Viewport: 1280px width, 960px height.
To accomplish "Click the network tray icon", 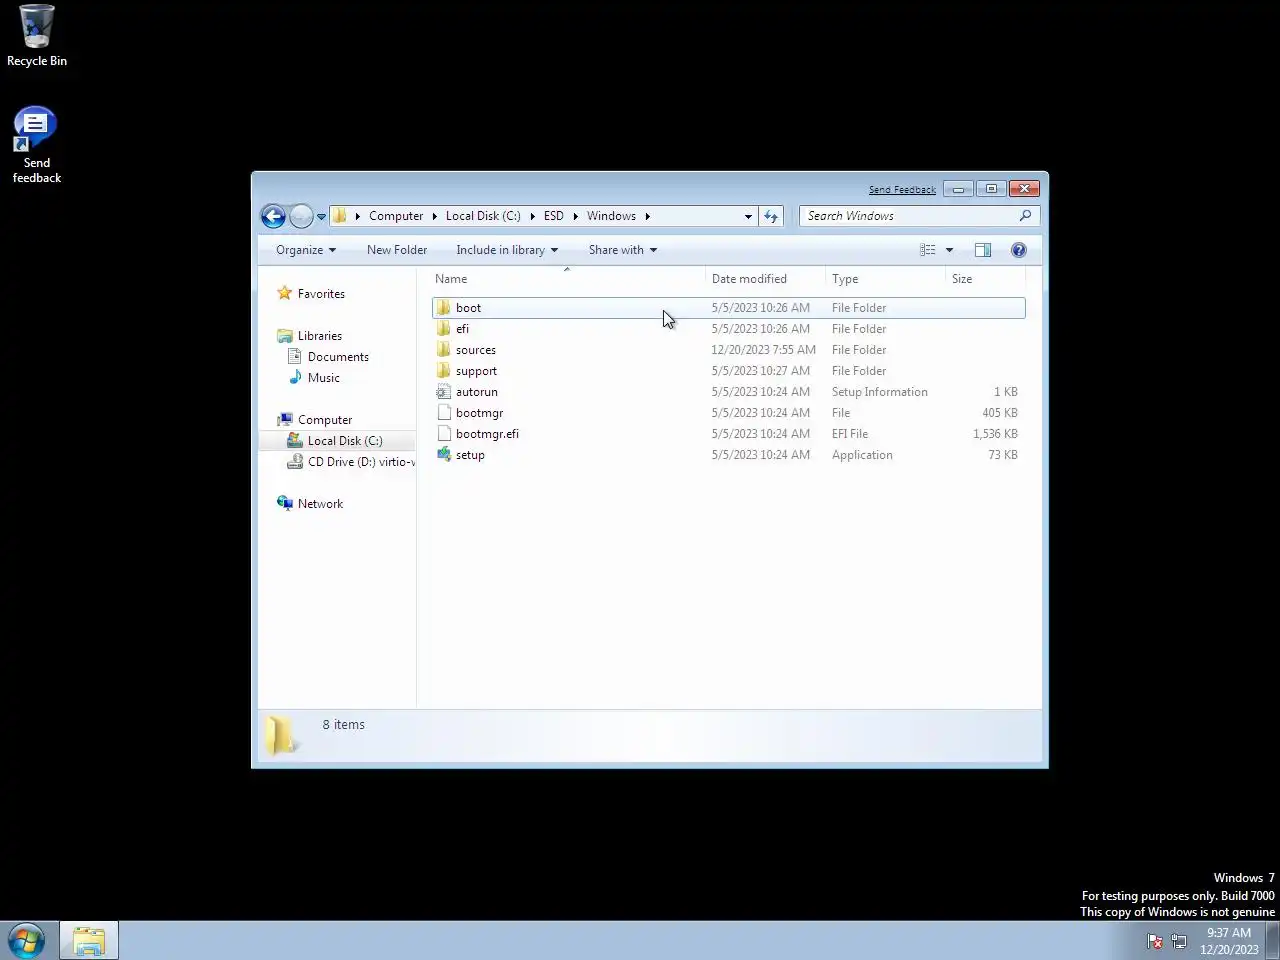I will click(1179, 941).
